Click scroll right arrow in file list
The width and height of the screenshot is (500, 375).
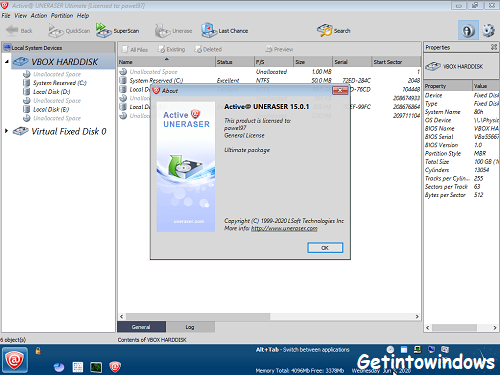click(x=417, y=316)
